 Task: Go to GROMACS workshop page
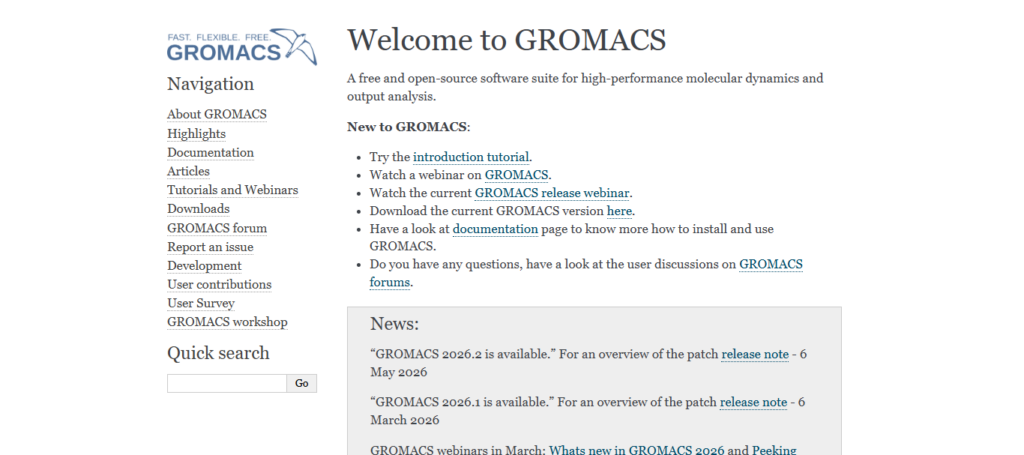pos(227,322)
